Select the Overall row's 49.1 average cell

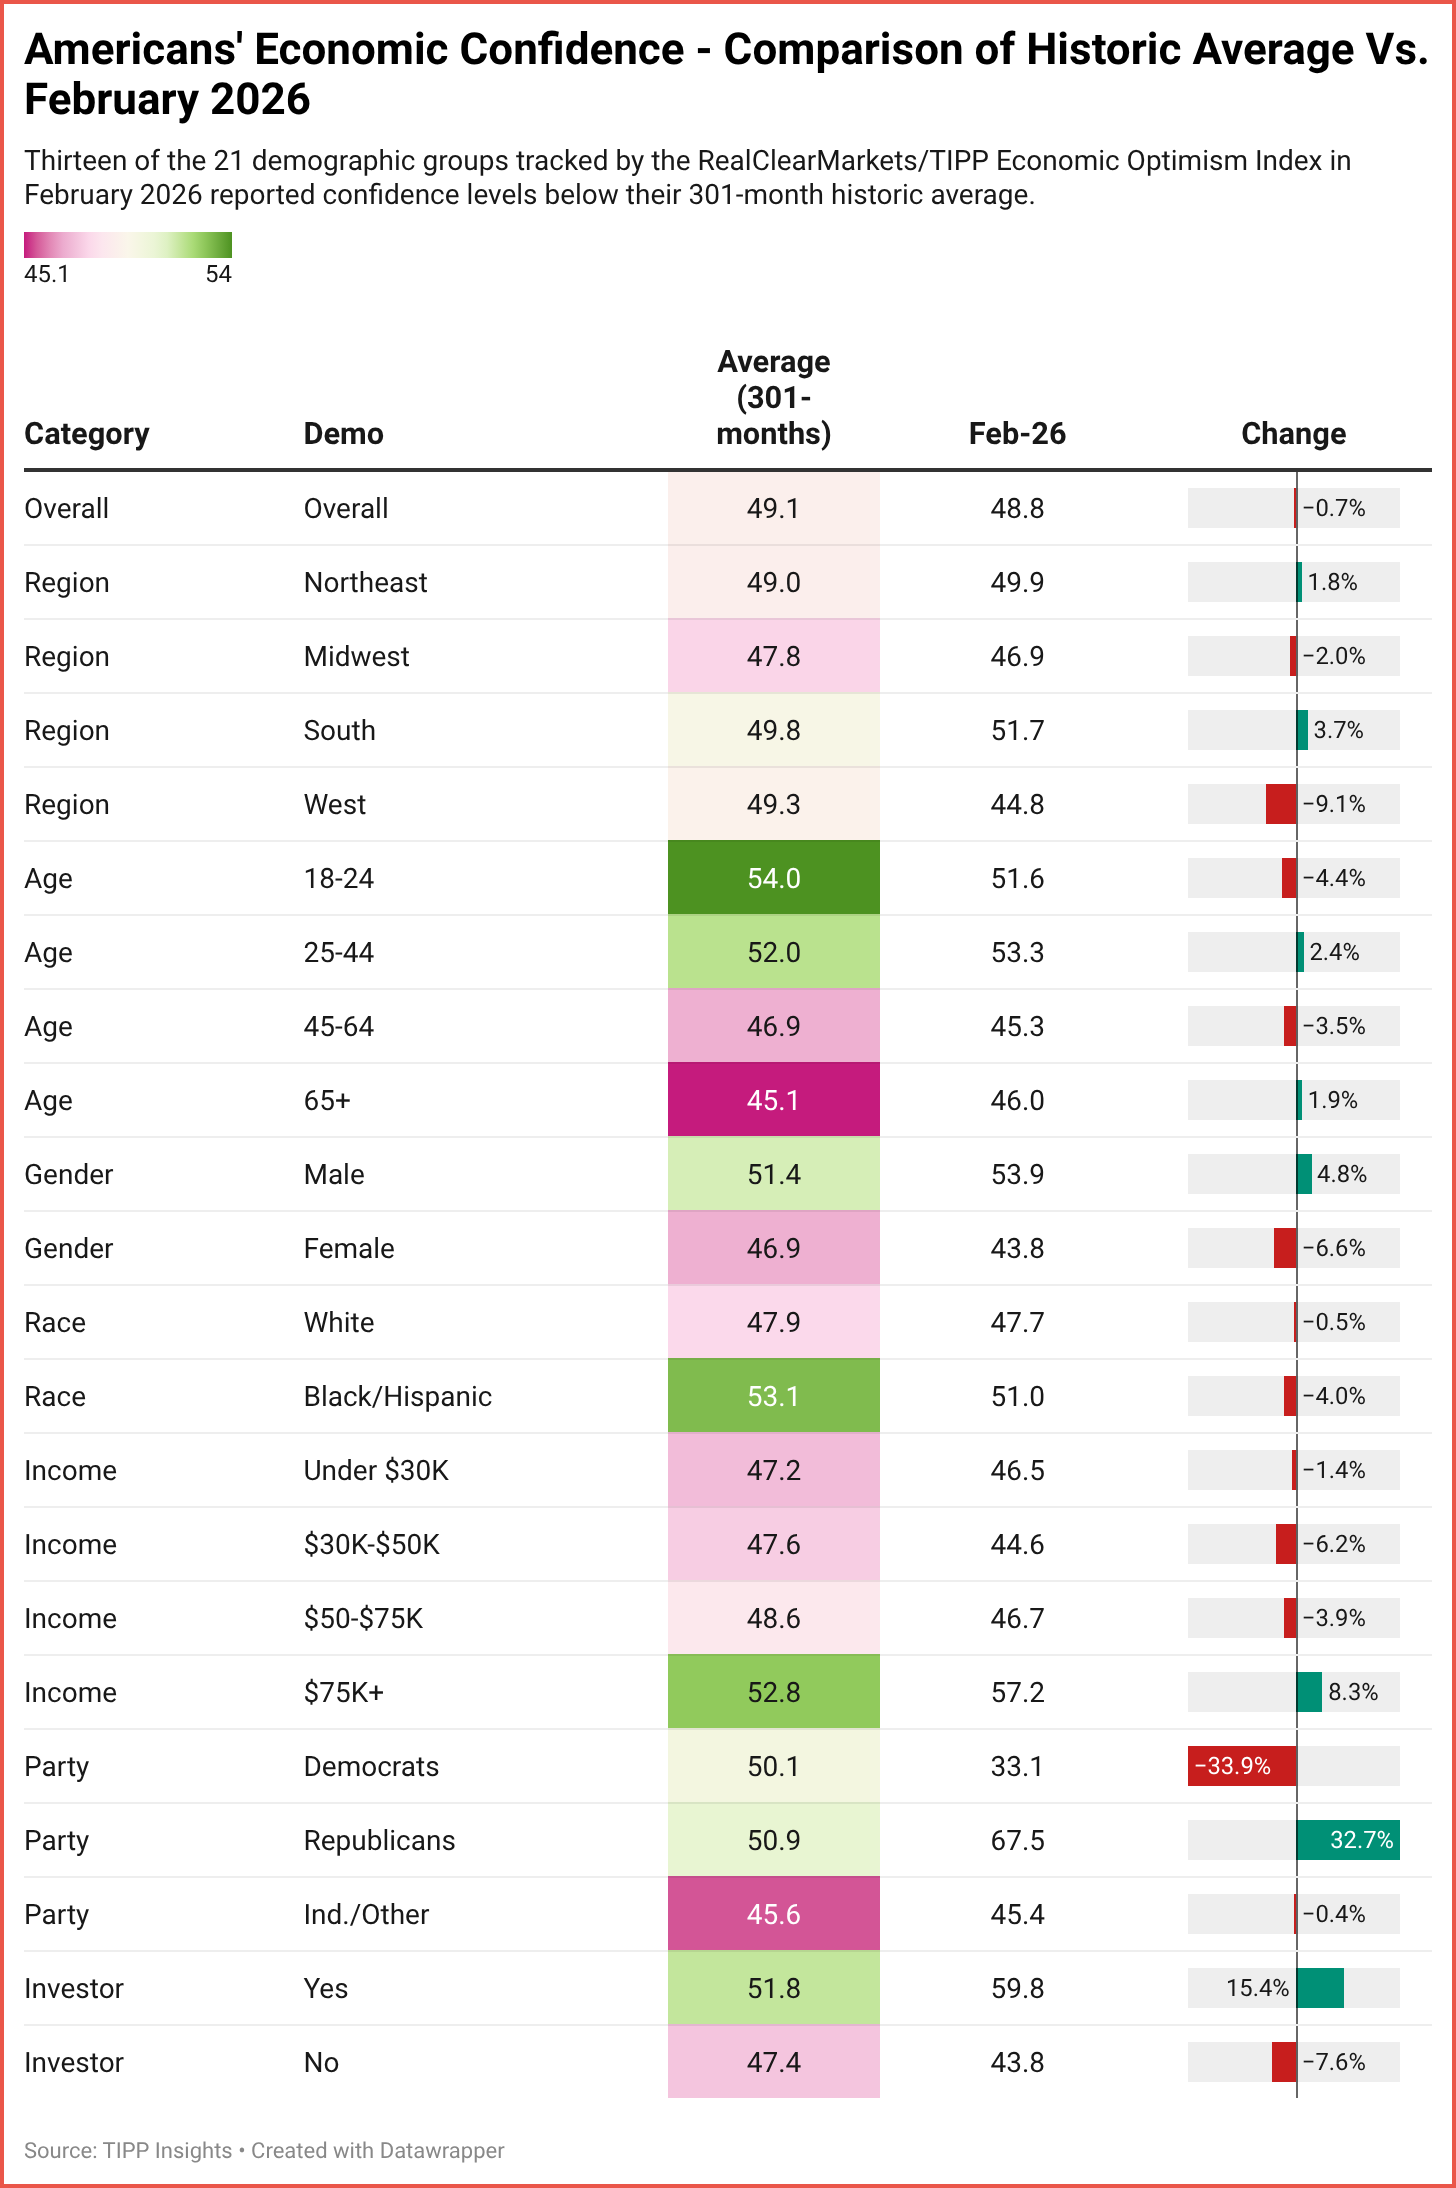pyautogui.click(x=773, y=508)
